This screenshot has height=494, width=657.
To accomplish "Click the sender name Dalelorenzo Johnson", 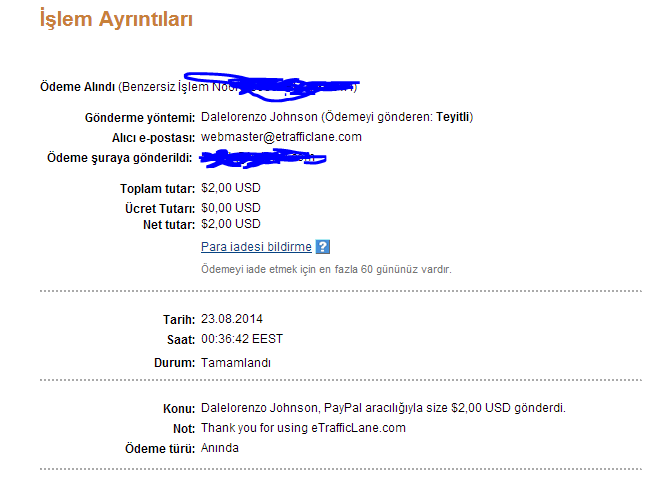I will [x=259, y=117].
